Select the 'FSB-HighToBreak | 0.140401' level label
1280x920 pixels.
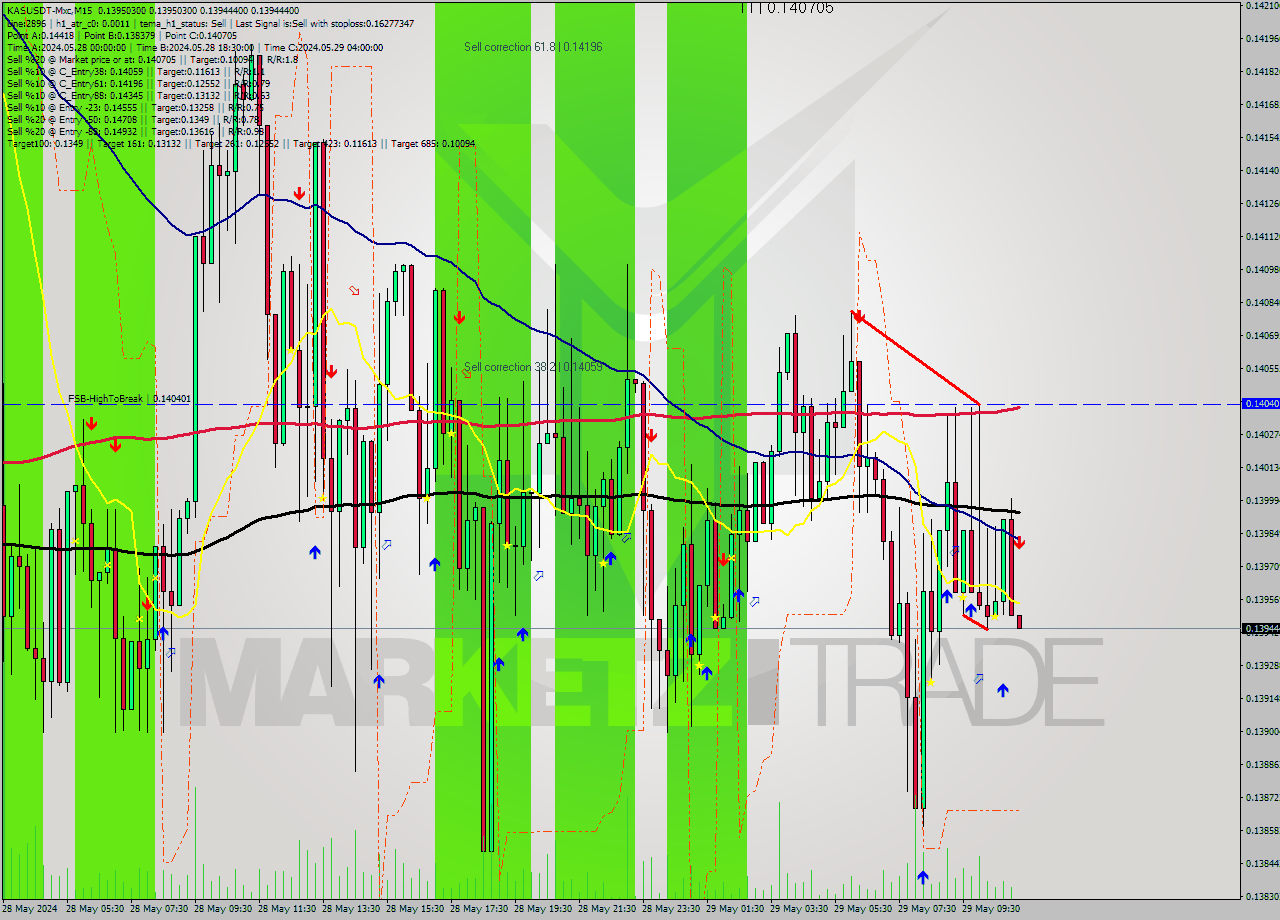coord(129,399)
